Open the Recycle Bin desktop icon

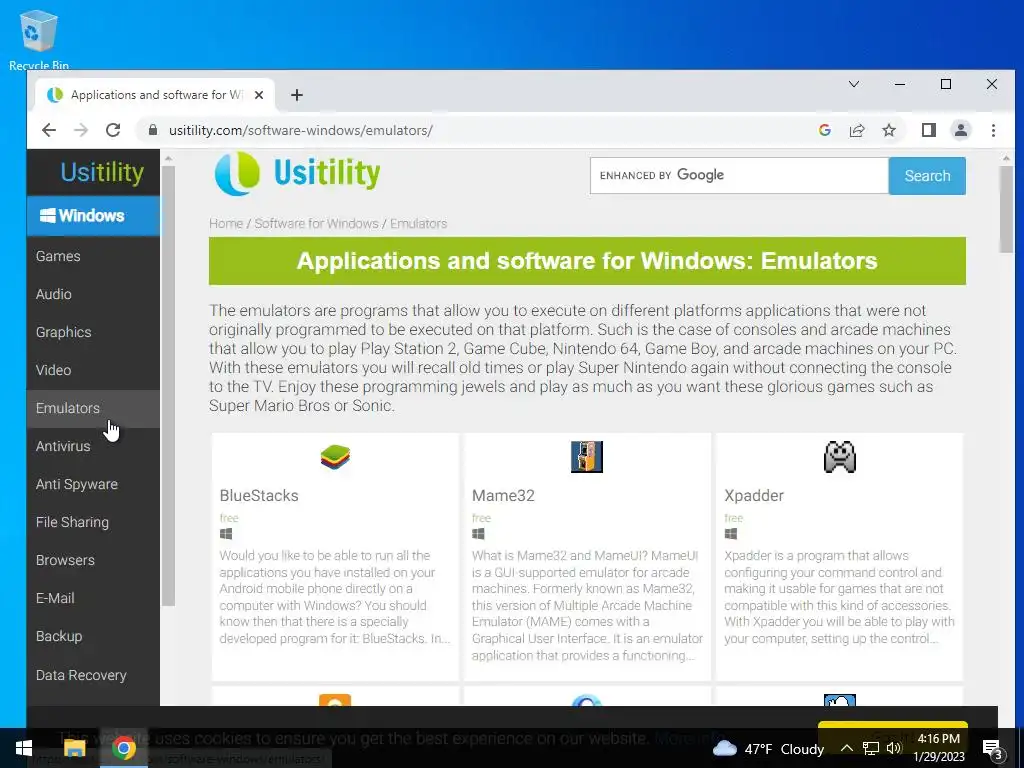point(39,40)
